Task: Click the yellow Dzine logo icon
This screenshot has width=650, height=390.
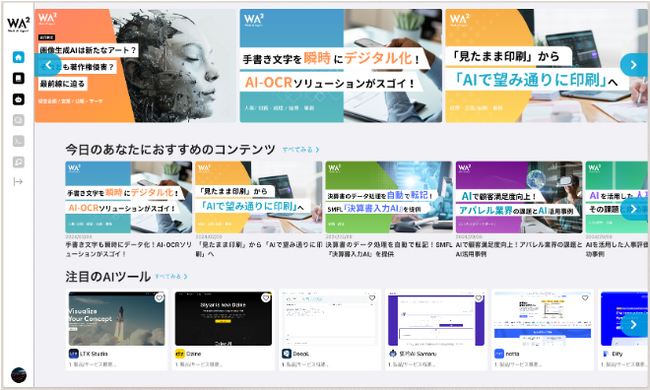Action: [x=179, y=354]
